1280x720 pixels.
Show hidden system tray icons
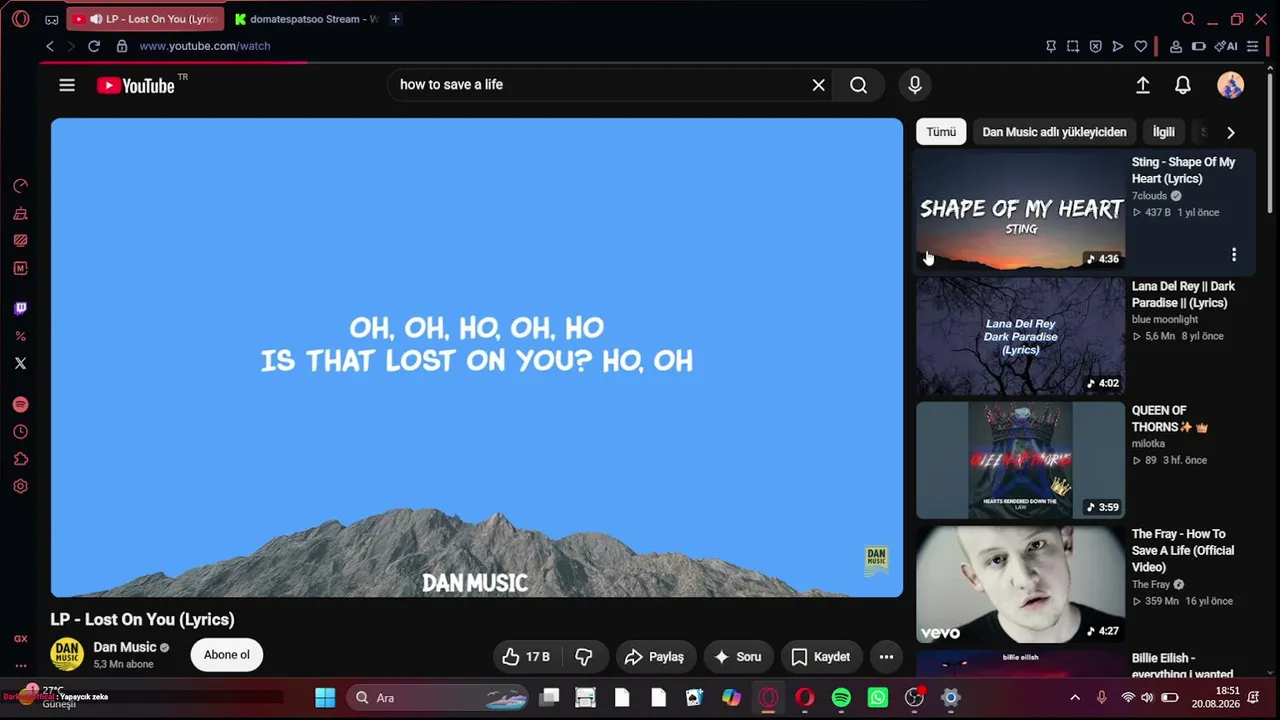pos(1075,698)
